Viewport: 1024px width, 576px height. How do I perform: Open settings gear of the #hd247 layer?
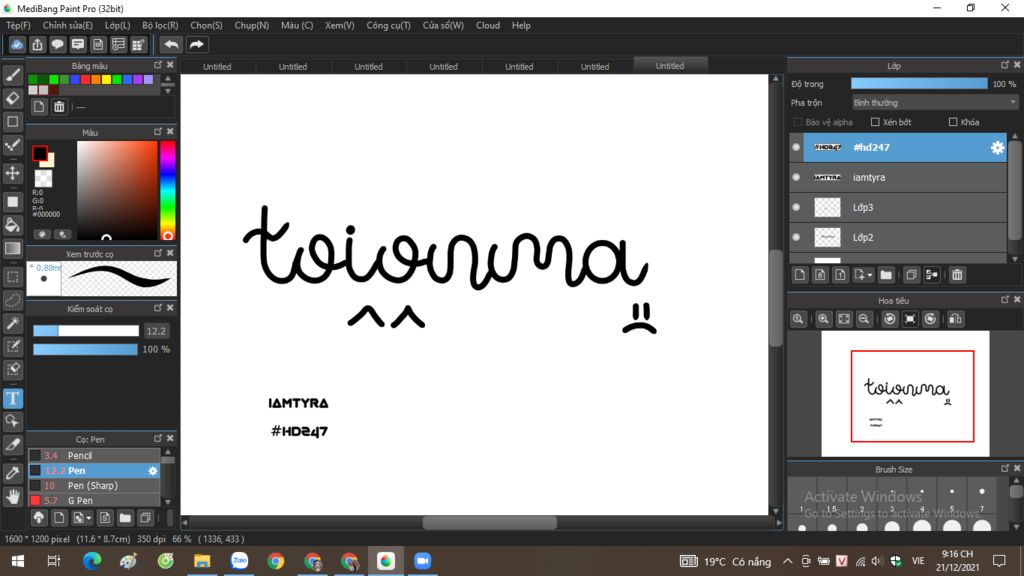tap(997, 148)
